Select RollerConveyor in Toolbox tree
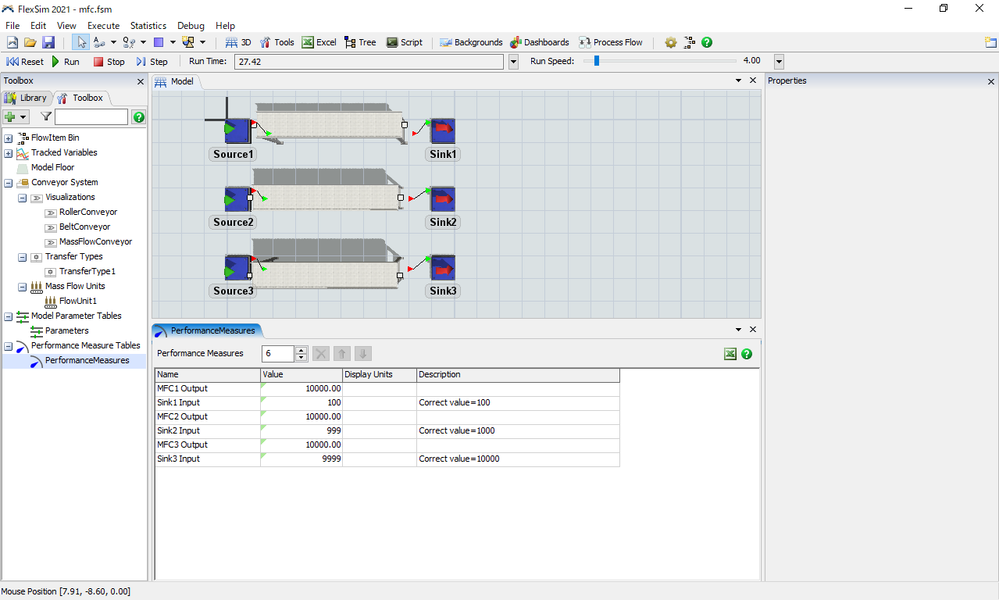Screen dimensions: 999x600 click(88, 212)
